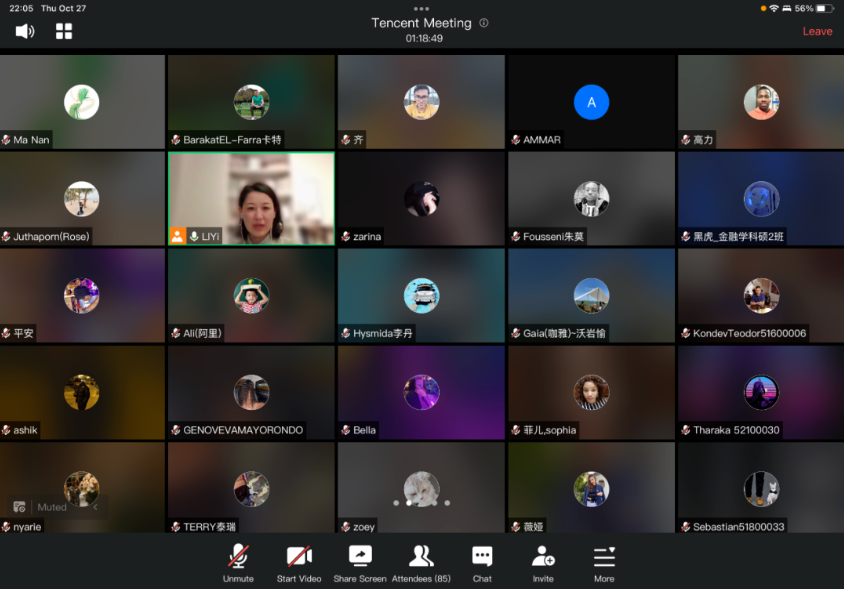Leave the meeting
The image size is (844, 589).
click(x=817, y=31)
